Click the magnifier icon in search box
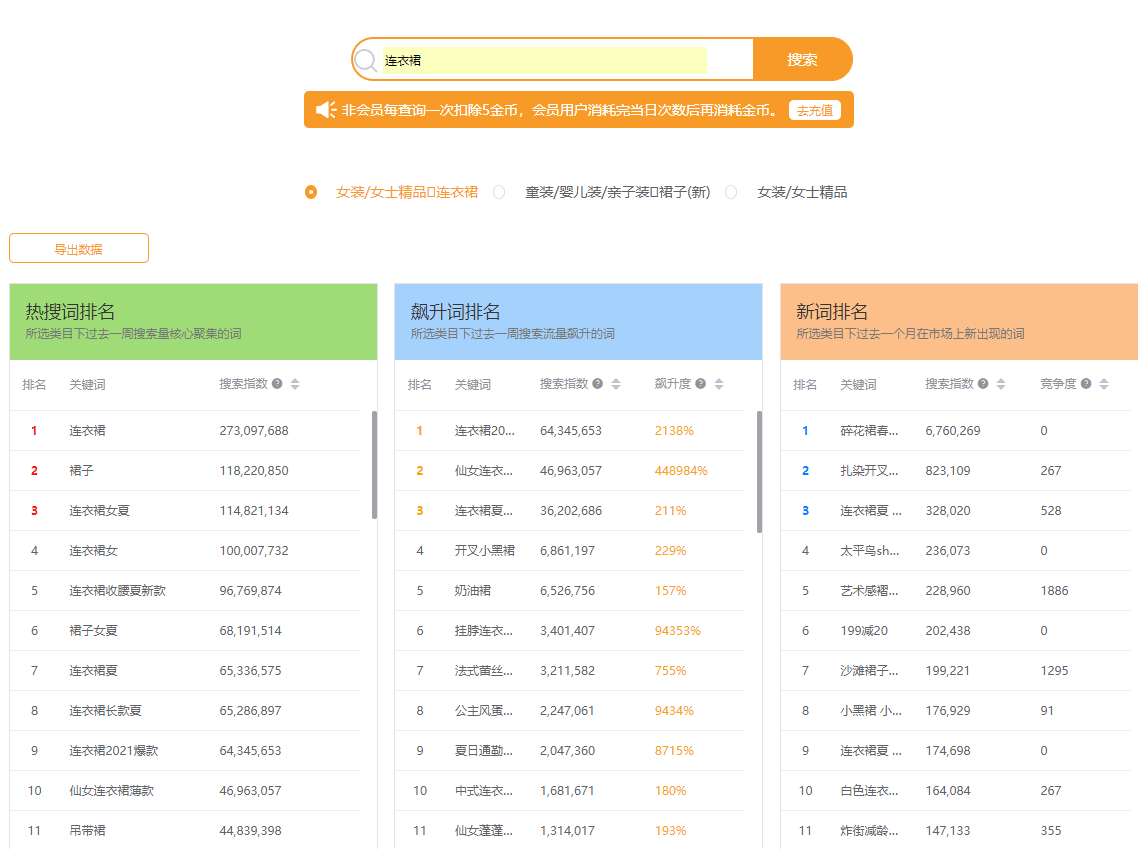The image size is (1138, 849). (366, 59)
